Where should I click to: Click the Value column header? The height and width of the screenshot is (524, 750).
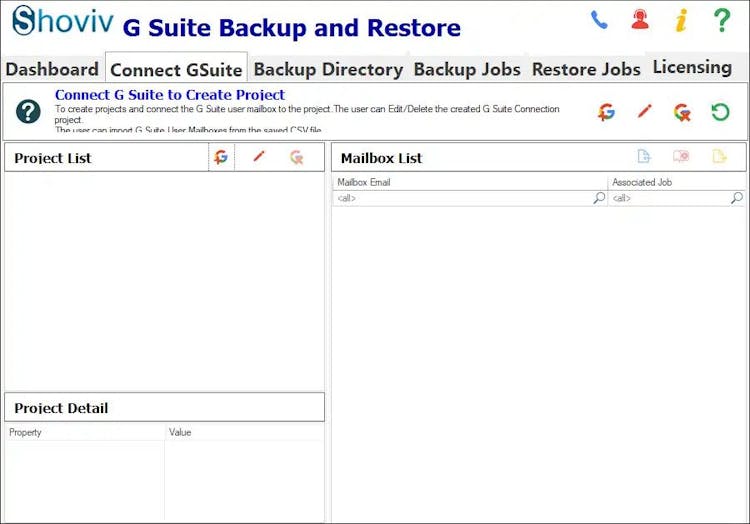point(244,432)
